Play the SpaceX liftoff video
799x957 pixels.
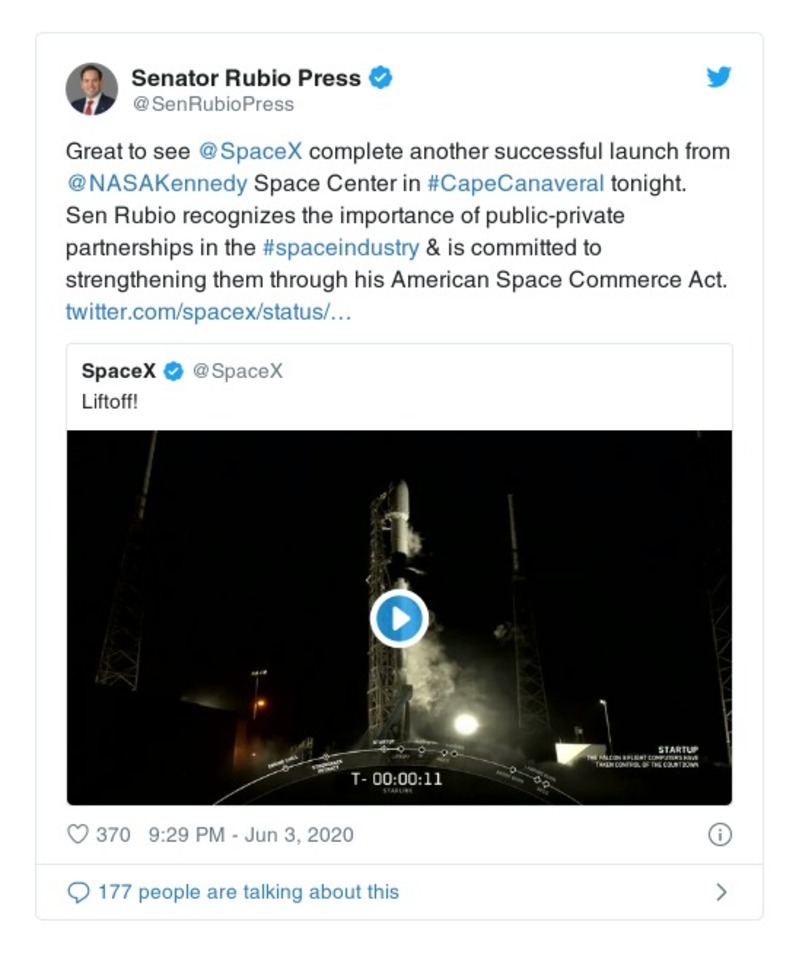point(399,618)
